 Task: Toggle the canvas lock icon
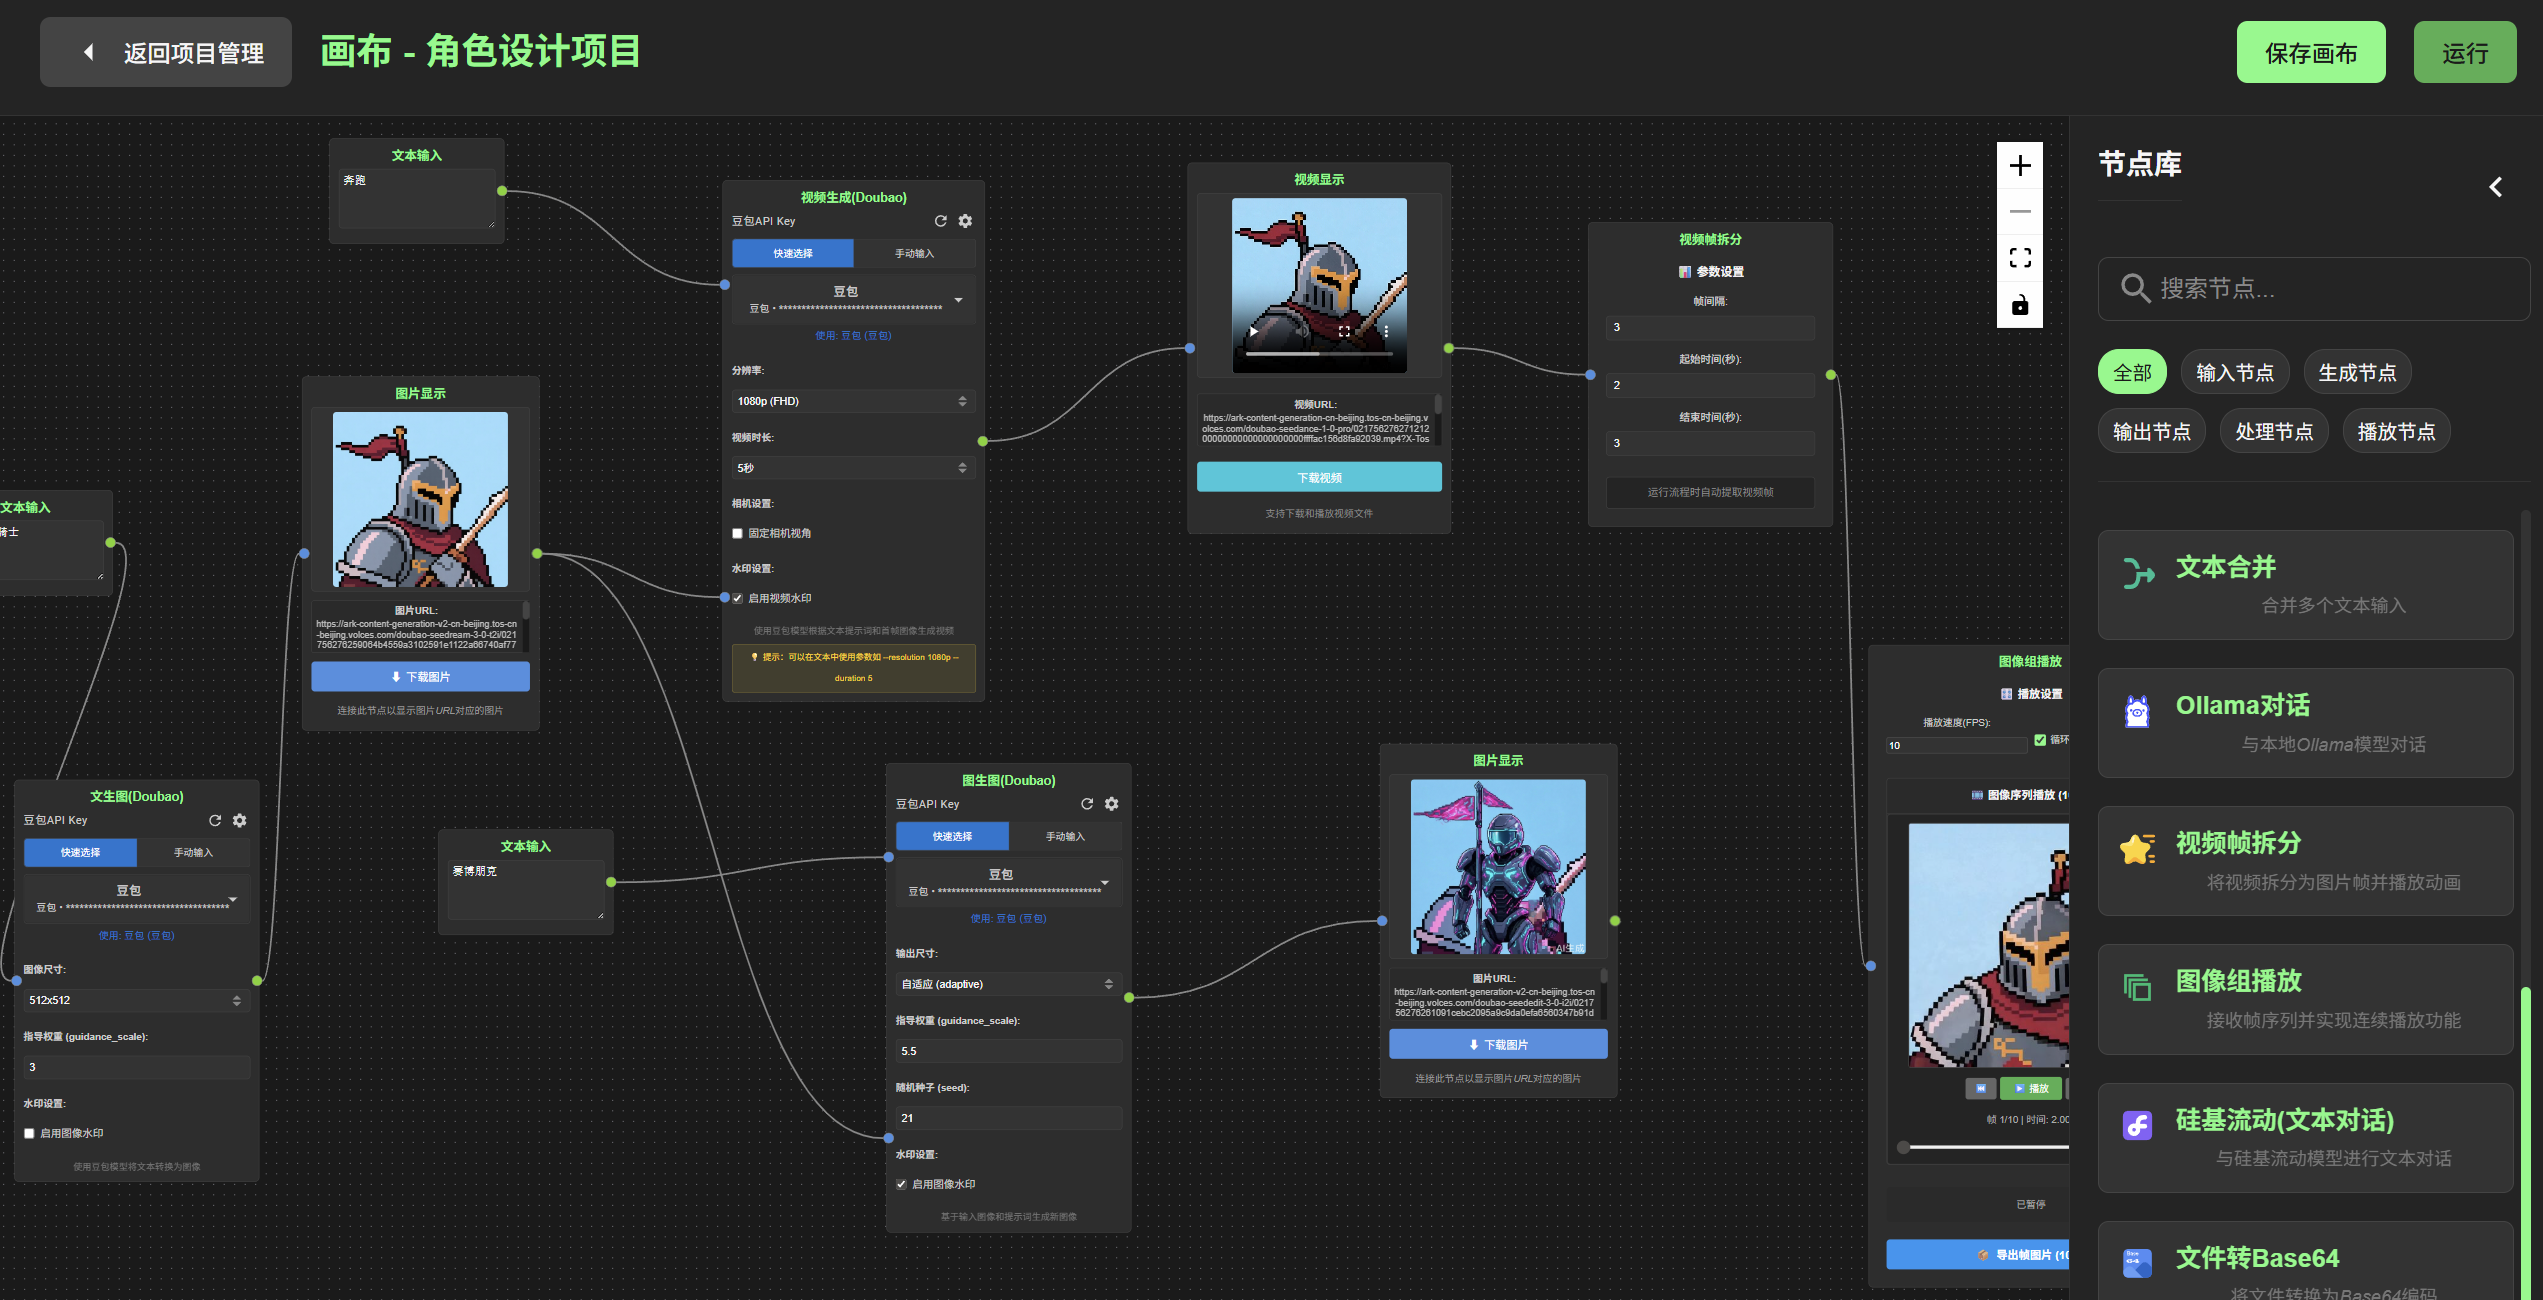2019,305
